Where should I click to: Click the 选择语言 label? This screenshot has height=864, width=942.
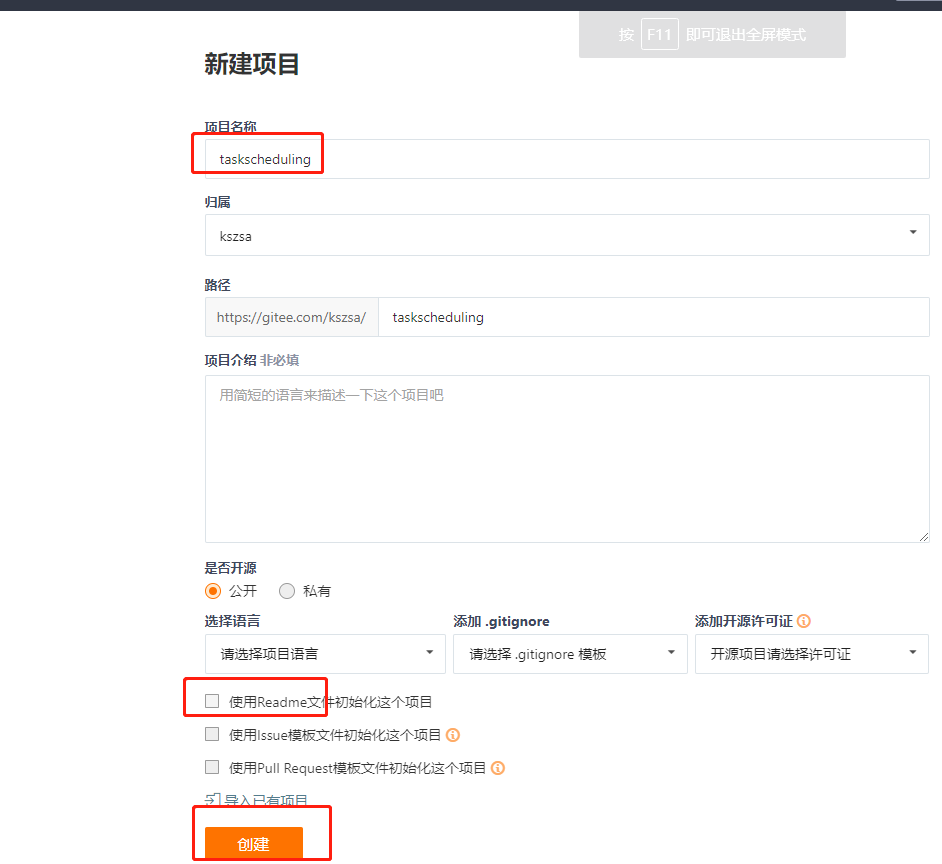232,621
